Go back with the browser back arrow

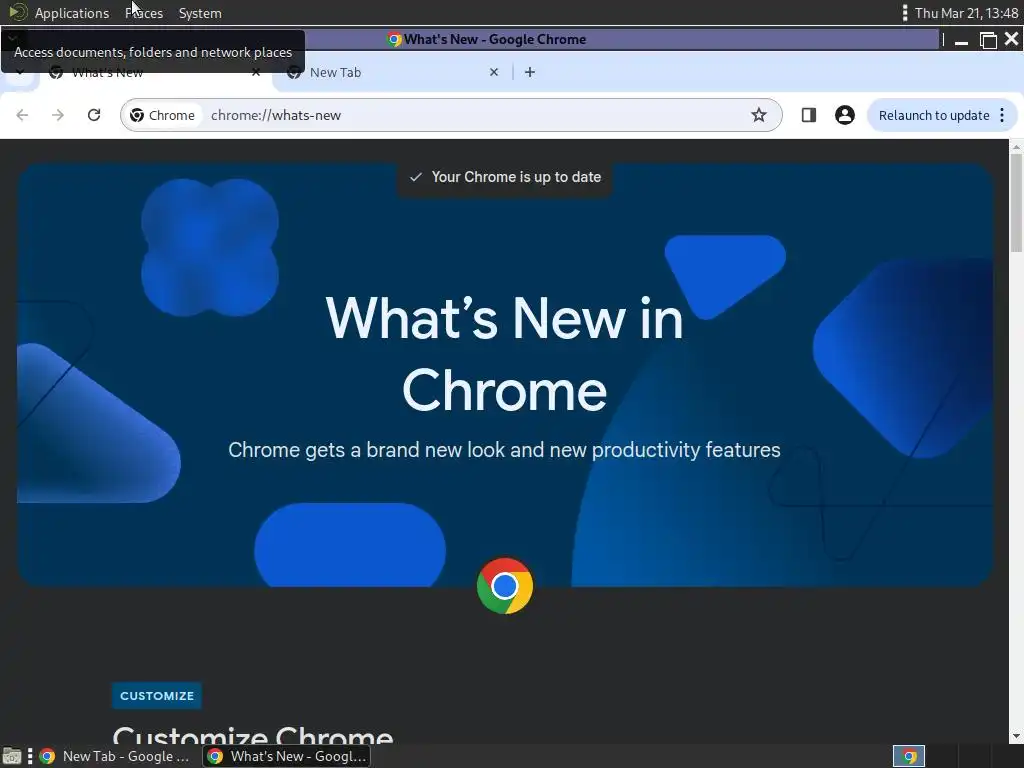click(22, 115)
